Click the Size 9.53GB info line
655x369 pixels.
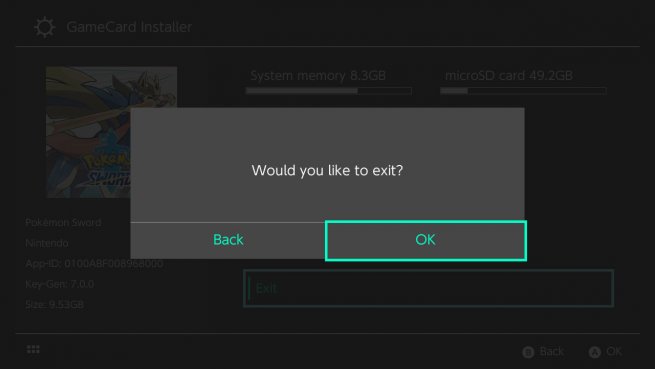coord(54,305)
